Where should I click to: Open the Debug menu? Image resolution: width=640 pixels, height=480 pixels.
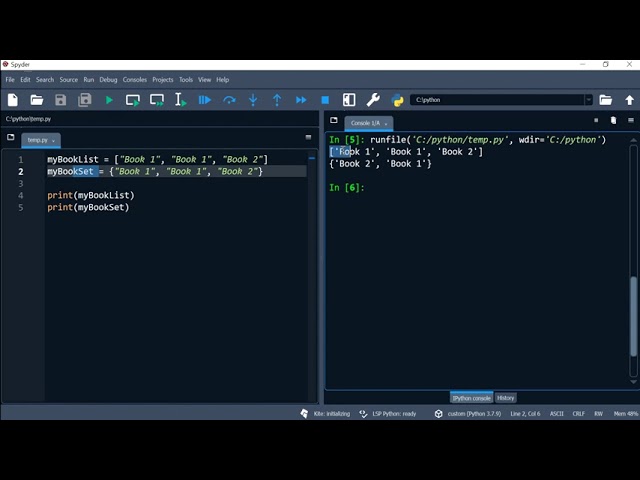(x=108, y=80)
